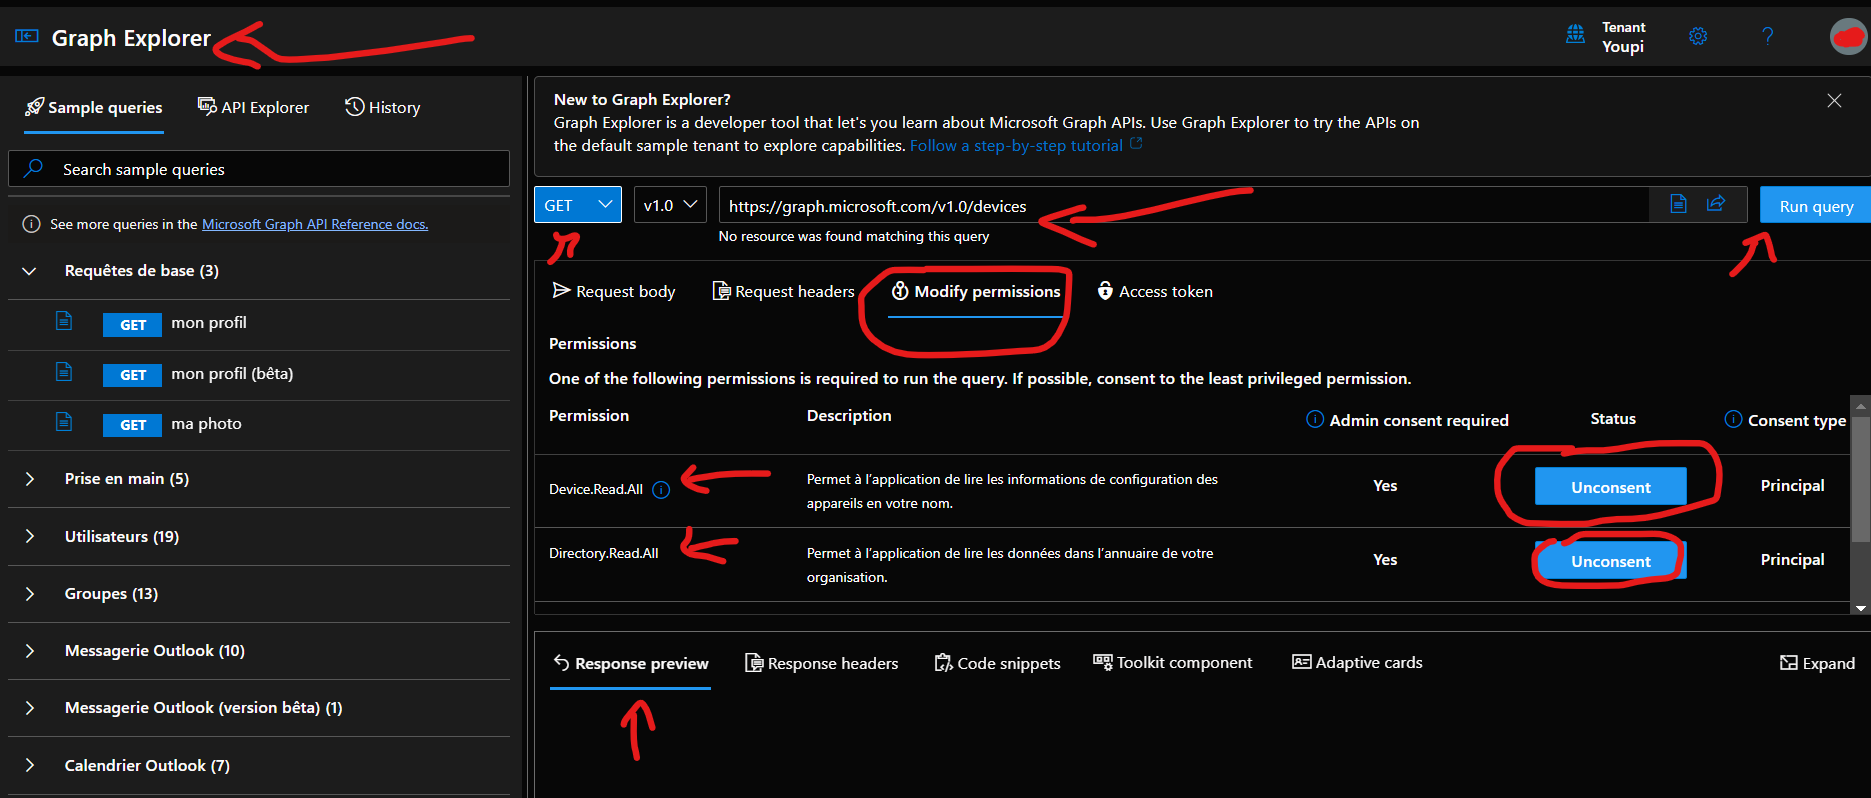Open the Response preview tab

631,664
